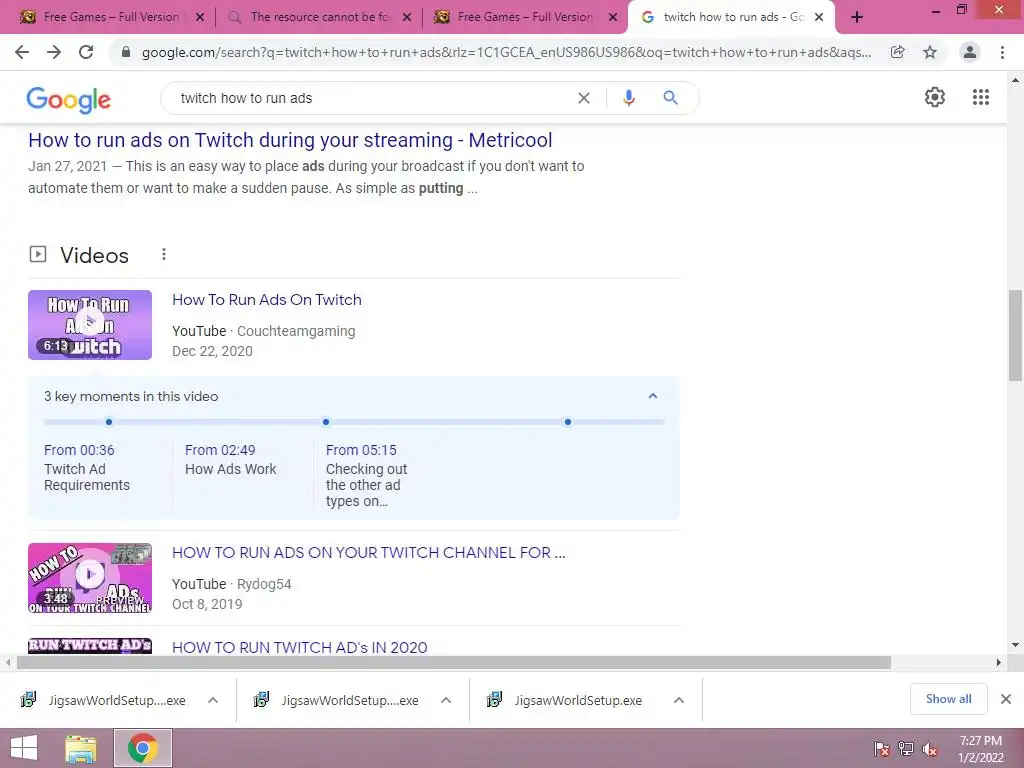The width and height of the screenshot is (1024, 768).
Task: Open the network tray icon
Action: pyautogui.click(x=906, y=749)
